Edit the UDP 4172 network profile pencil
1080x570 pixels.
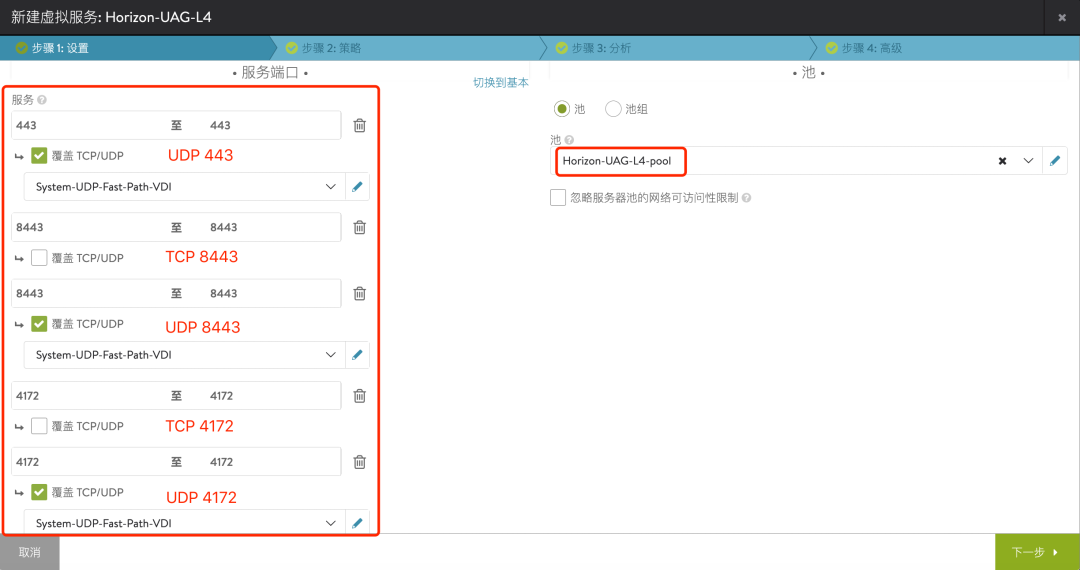coord(357,523)
